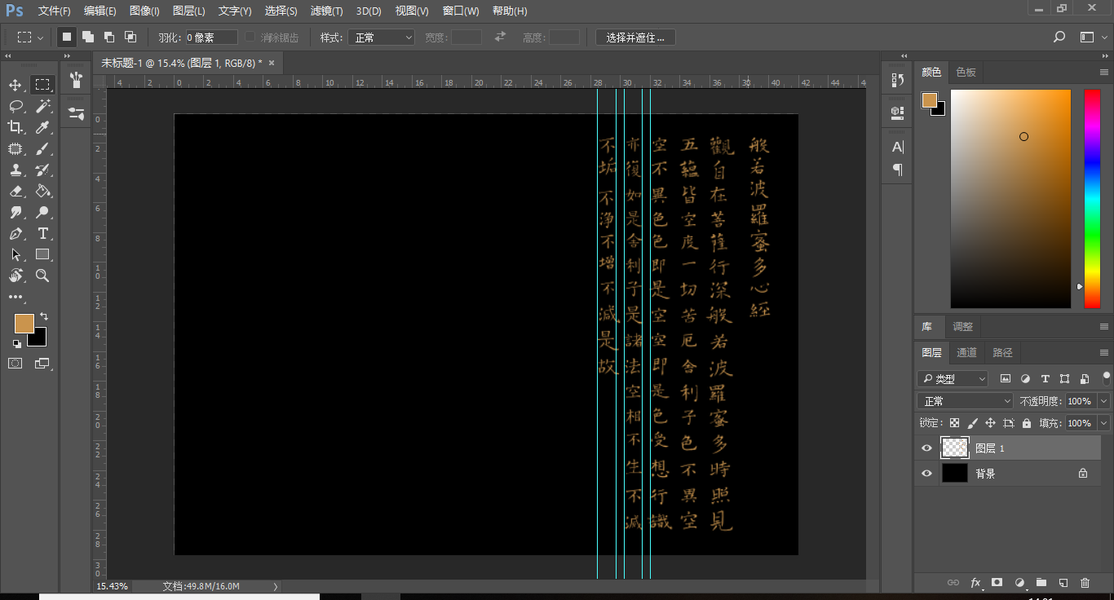Select the Clone Stamp tool
The image size is (1114, 600).
(x=15, y=170)
